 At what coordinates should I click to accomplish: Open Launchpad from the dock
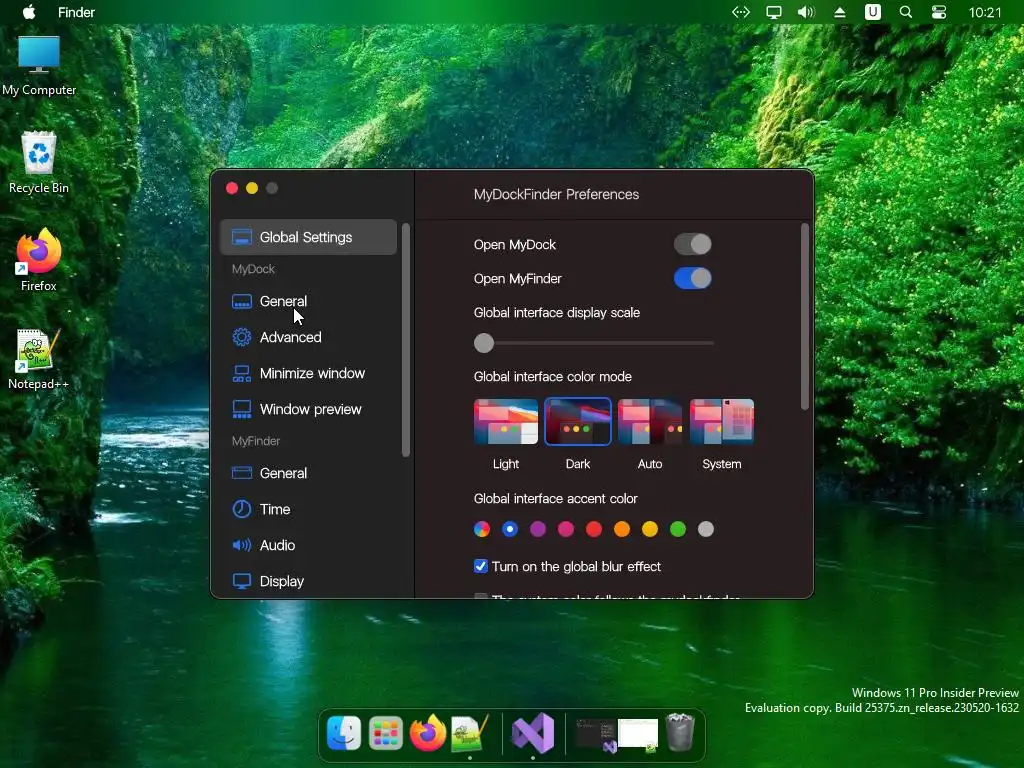[385, 733]
